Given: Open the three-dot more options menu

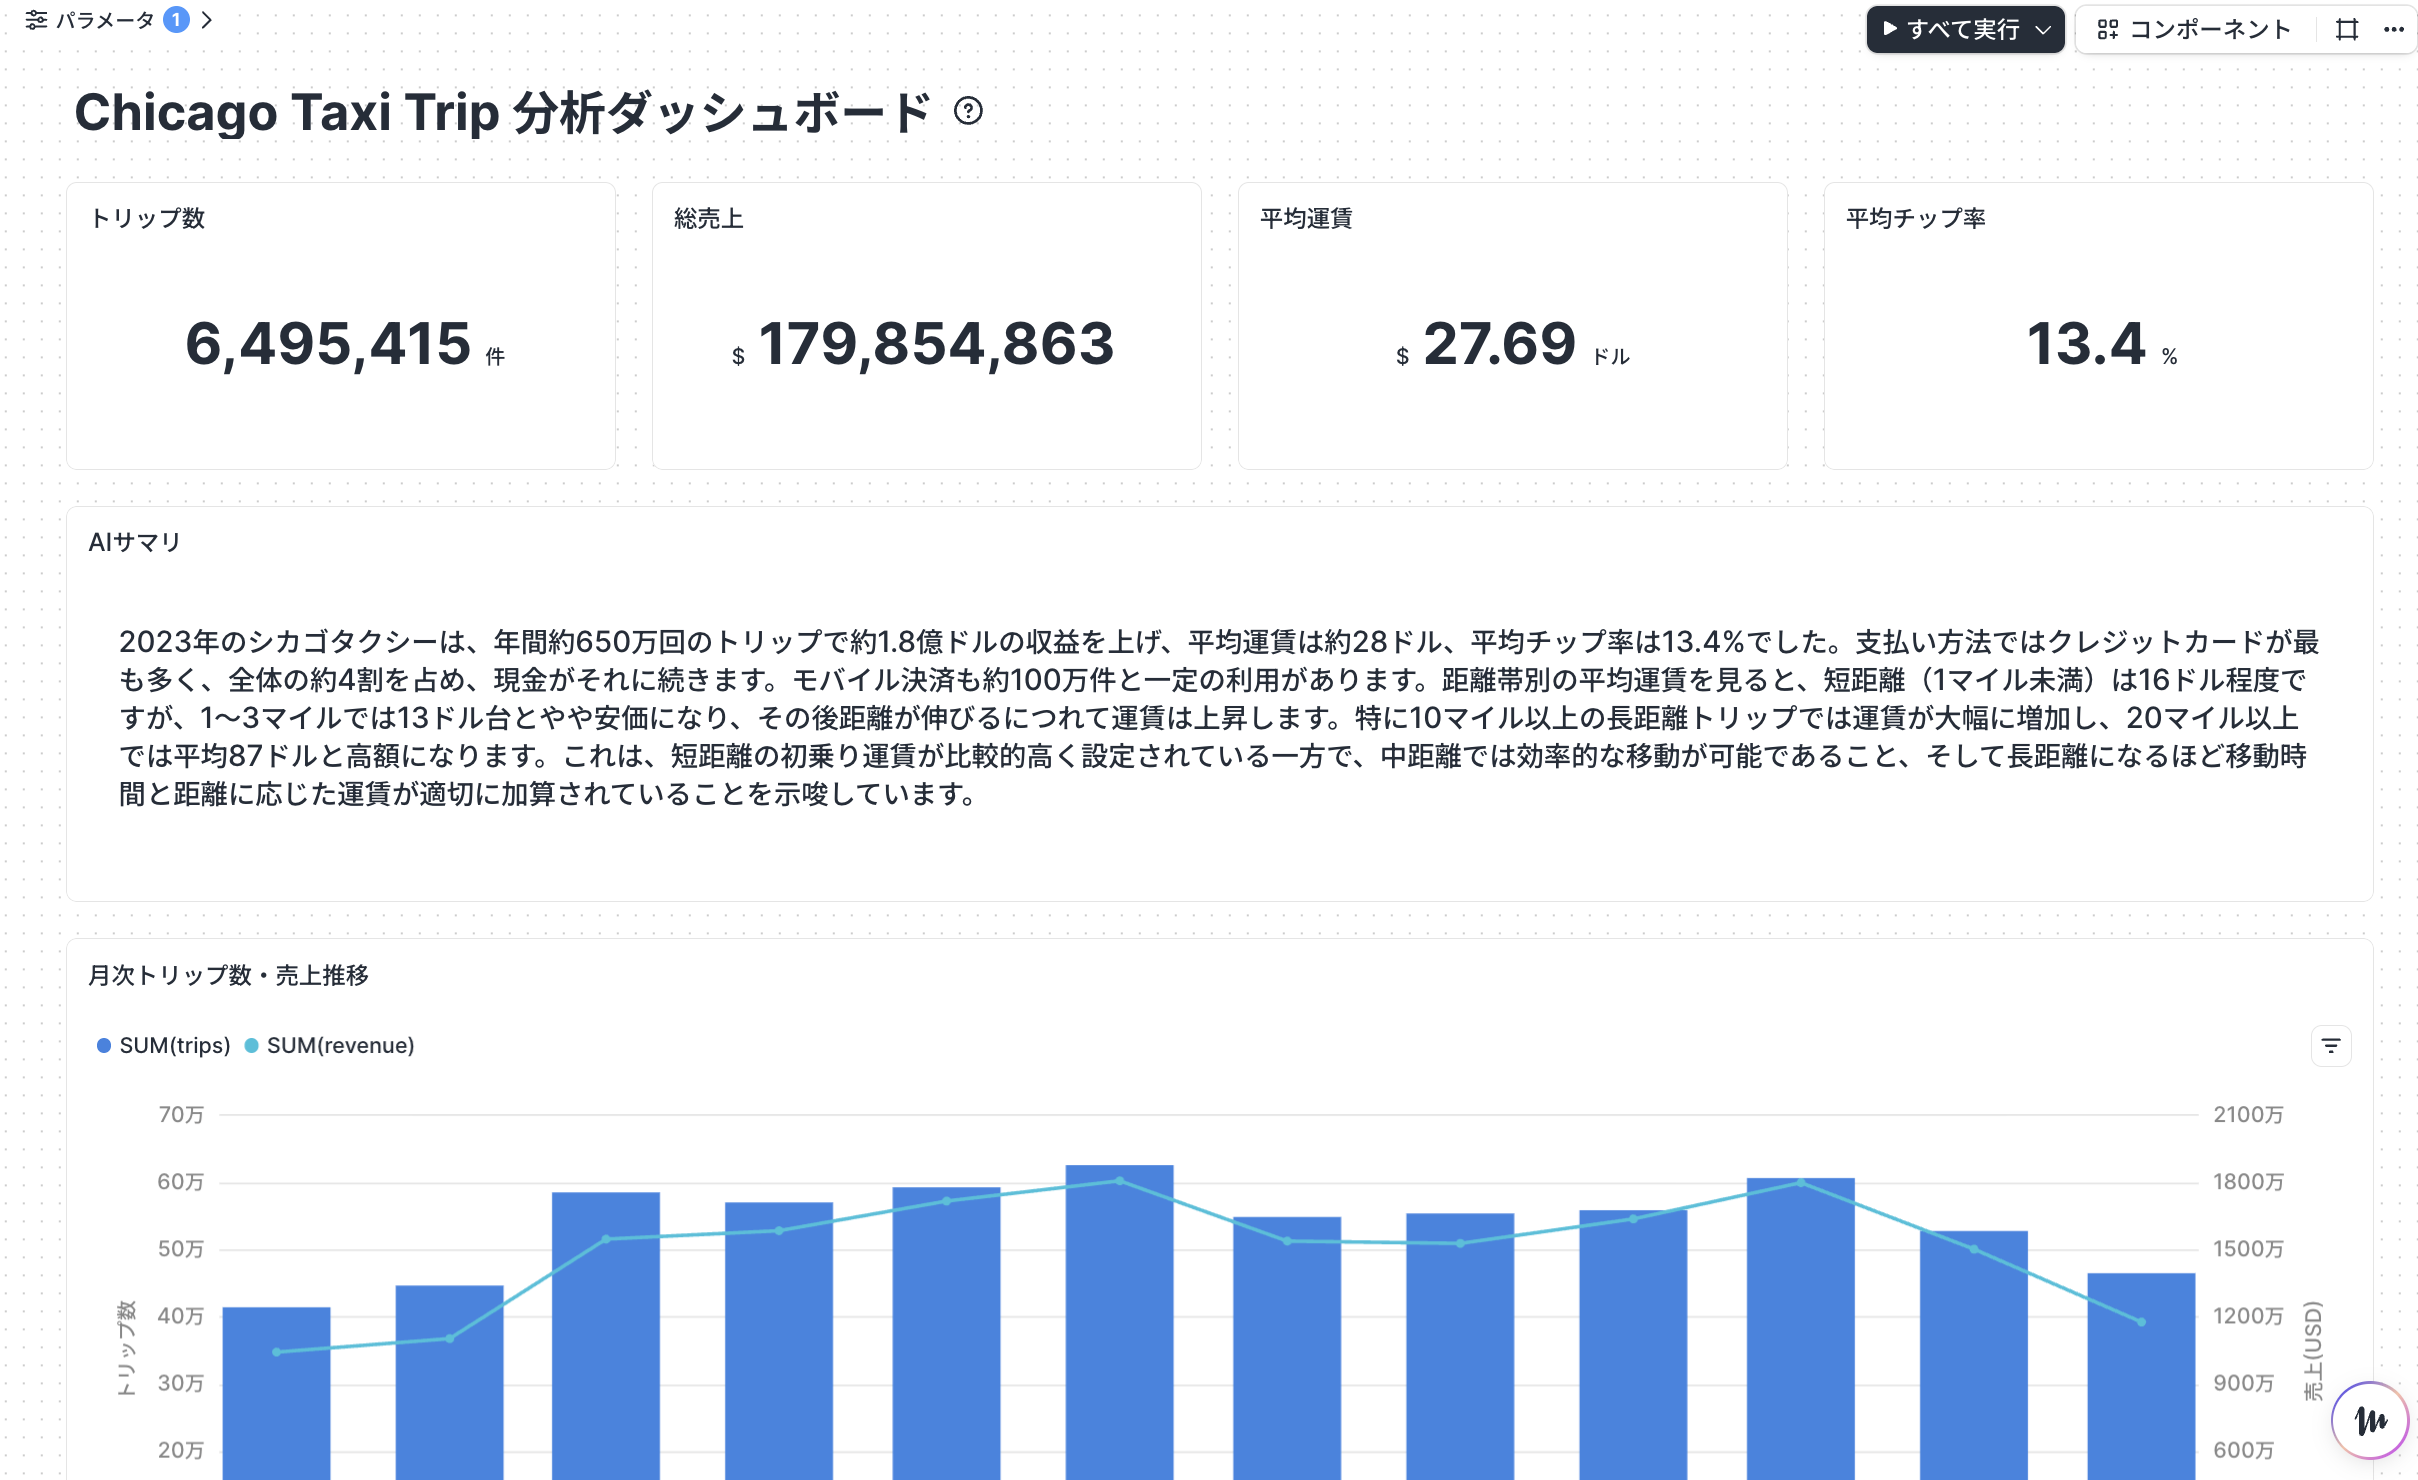Looking at the screenshot, I should [x=2393, y=29].
